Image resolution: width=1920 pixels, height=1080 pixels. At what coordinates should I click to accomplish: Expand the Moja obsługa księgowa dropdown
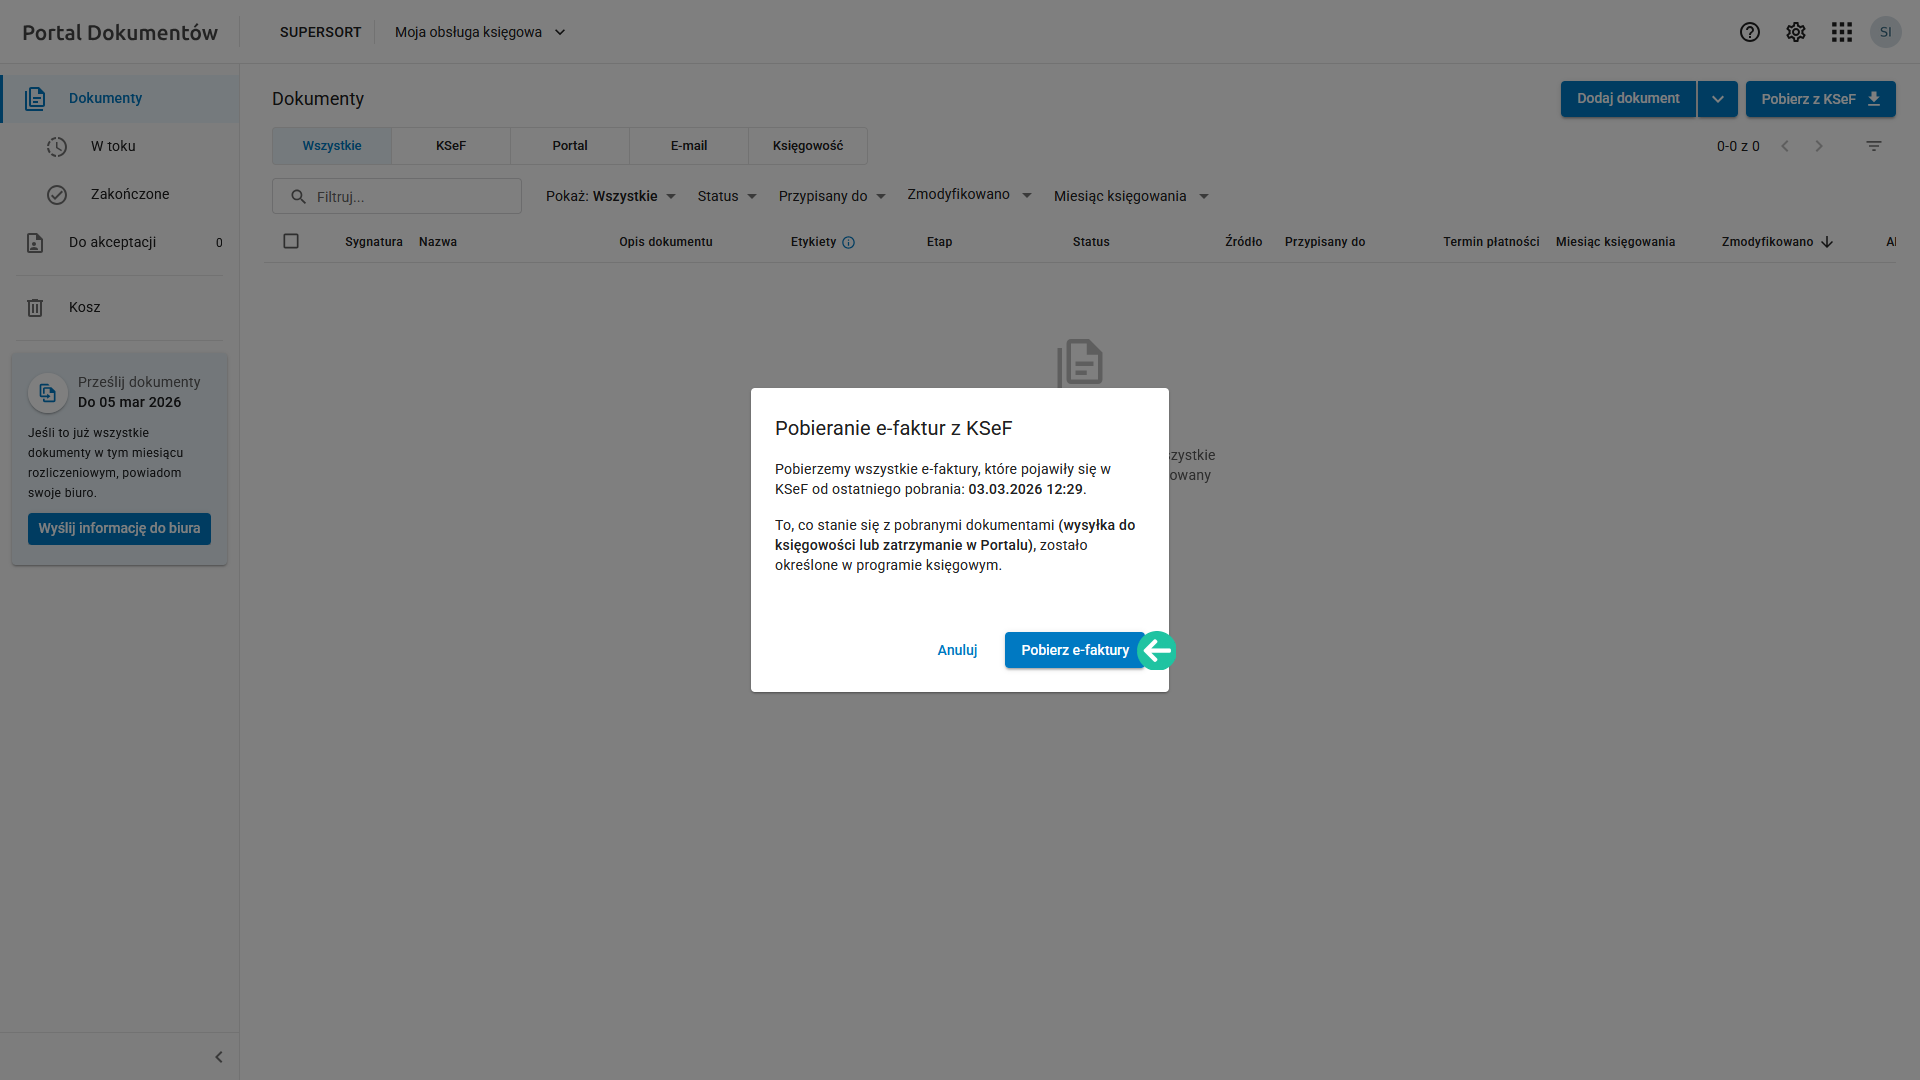click(481, 32)
